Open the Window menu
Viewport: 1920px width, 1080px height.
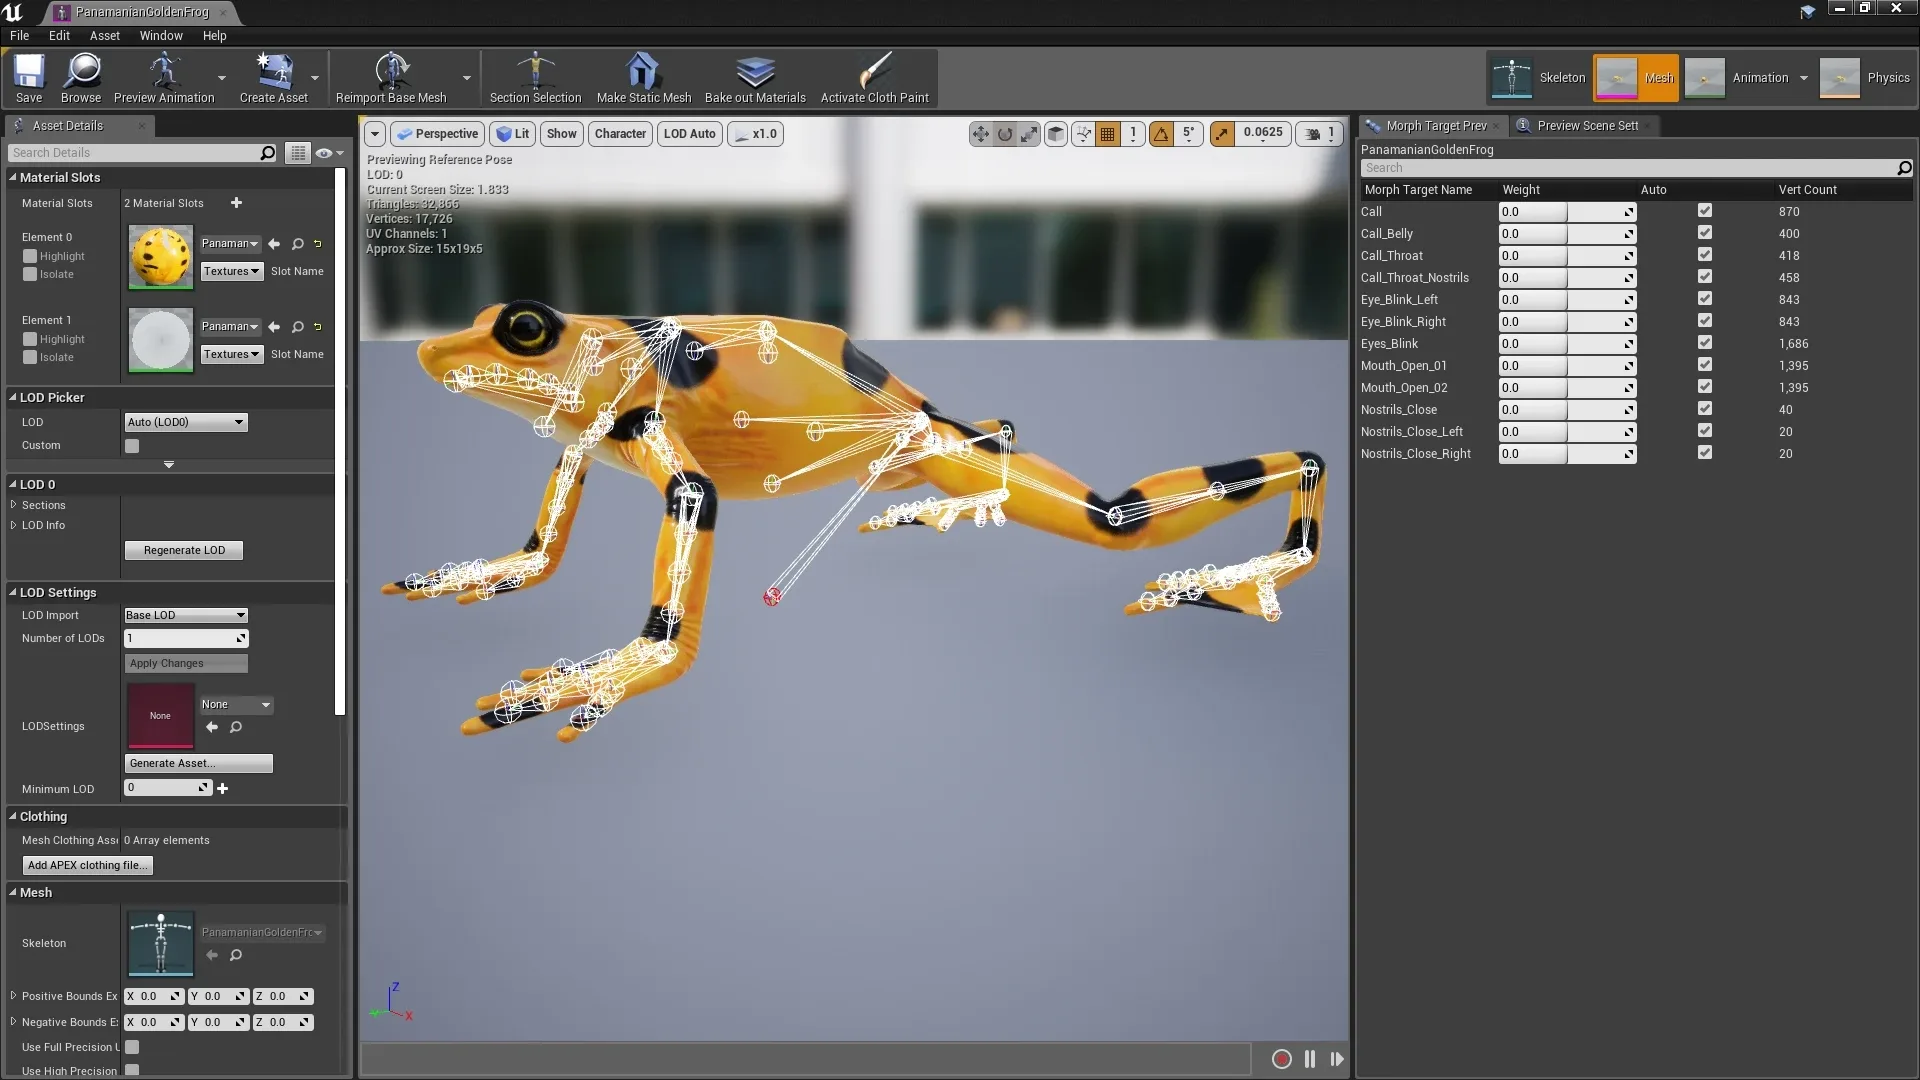[x=161, y=35]
